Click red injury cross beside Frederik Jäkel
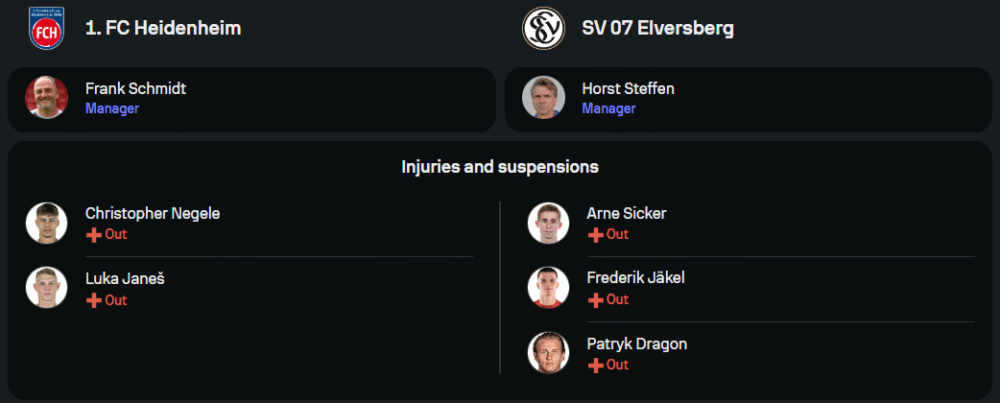 pyautogui.click(x=596, y=300)
